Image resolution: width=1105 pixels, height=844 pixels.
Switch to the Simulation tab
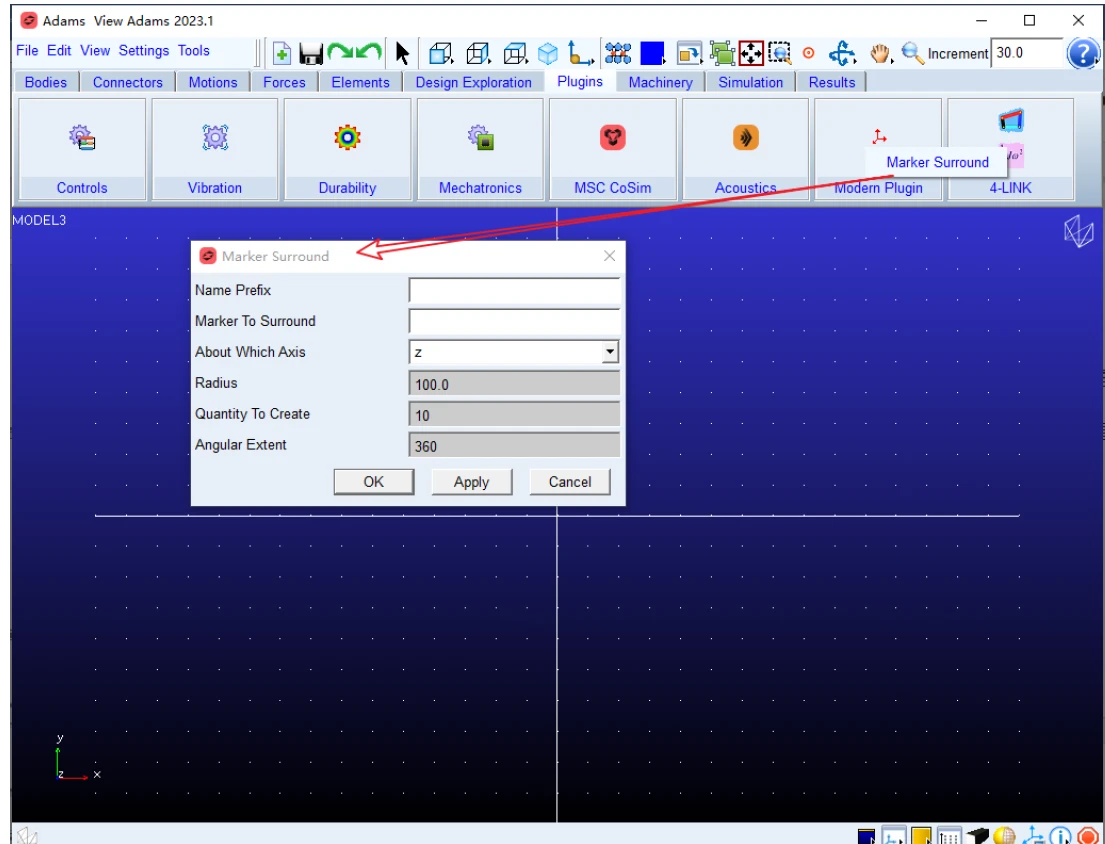751,82
